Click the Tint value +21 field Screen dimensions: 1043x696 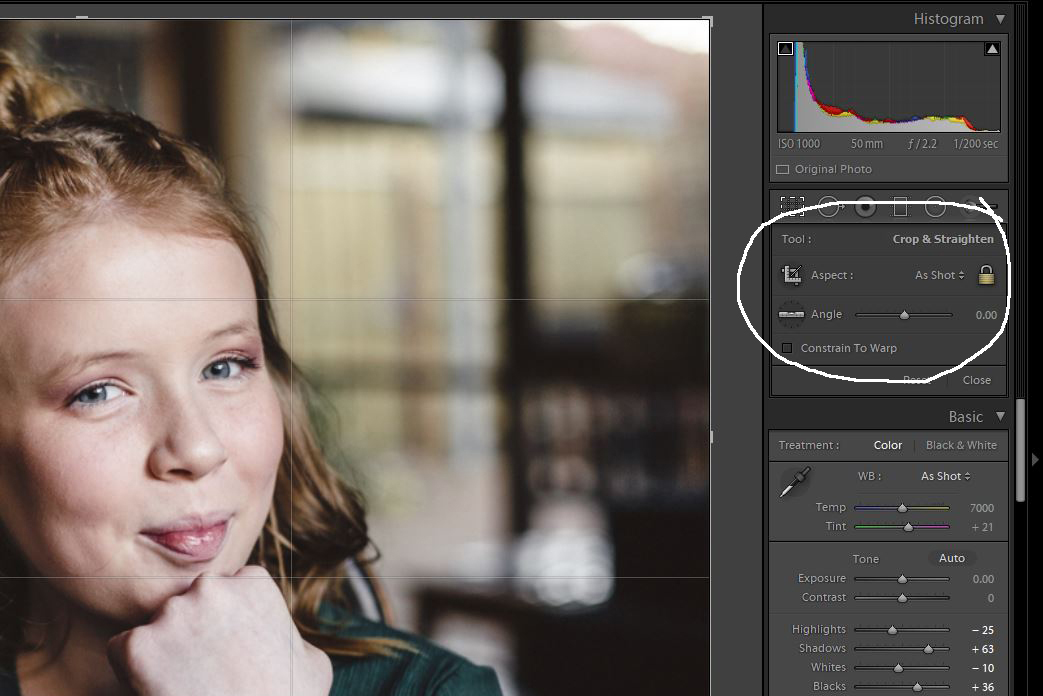click(982, 527)
